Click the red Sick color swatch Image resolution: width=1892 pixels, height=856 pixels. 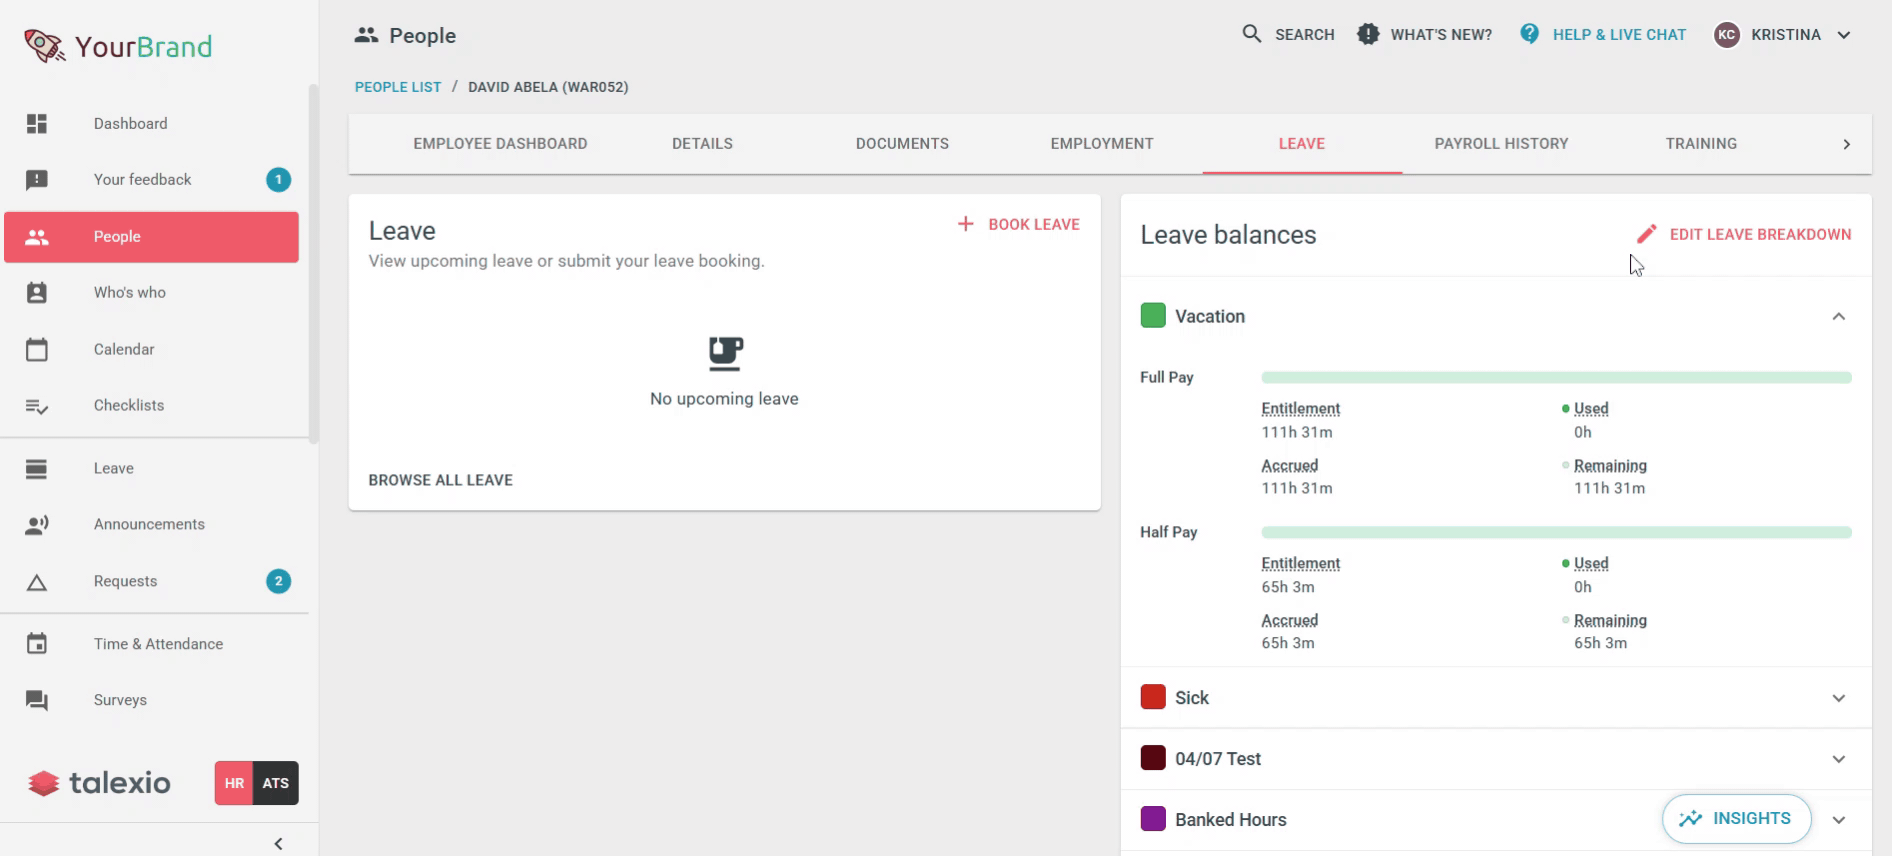(x=1153, y=697)
